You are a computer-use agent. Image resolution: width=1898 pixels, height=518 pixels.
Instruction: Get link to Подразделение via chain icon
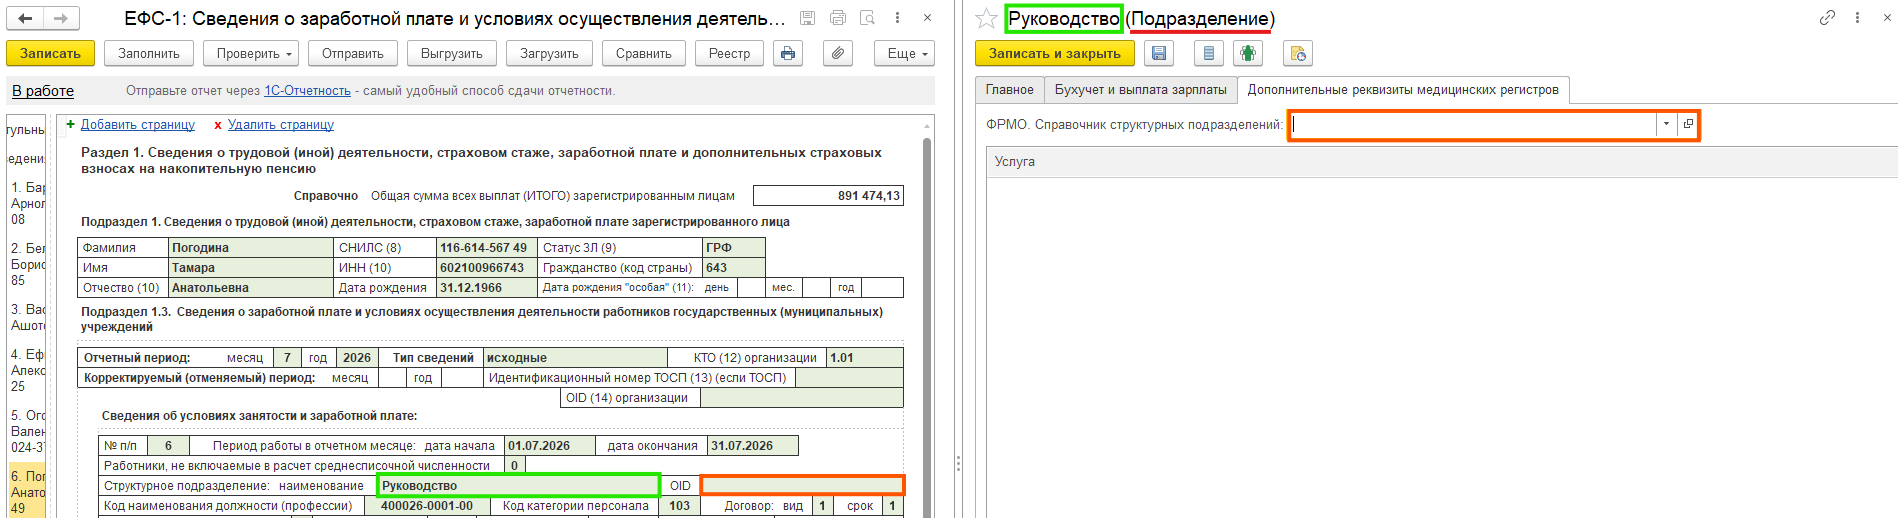pos(1827,18)
